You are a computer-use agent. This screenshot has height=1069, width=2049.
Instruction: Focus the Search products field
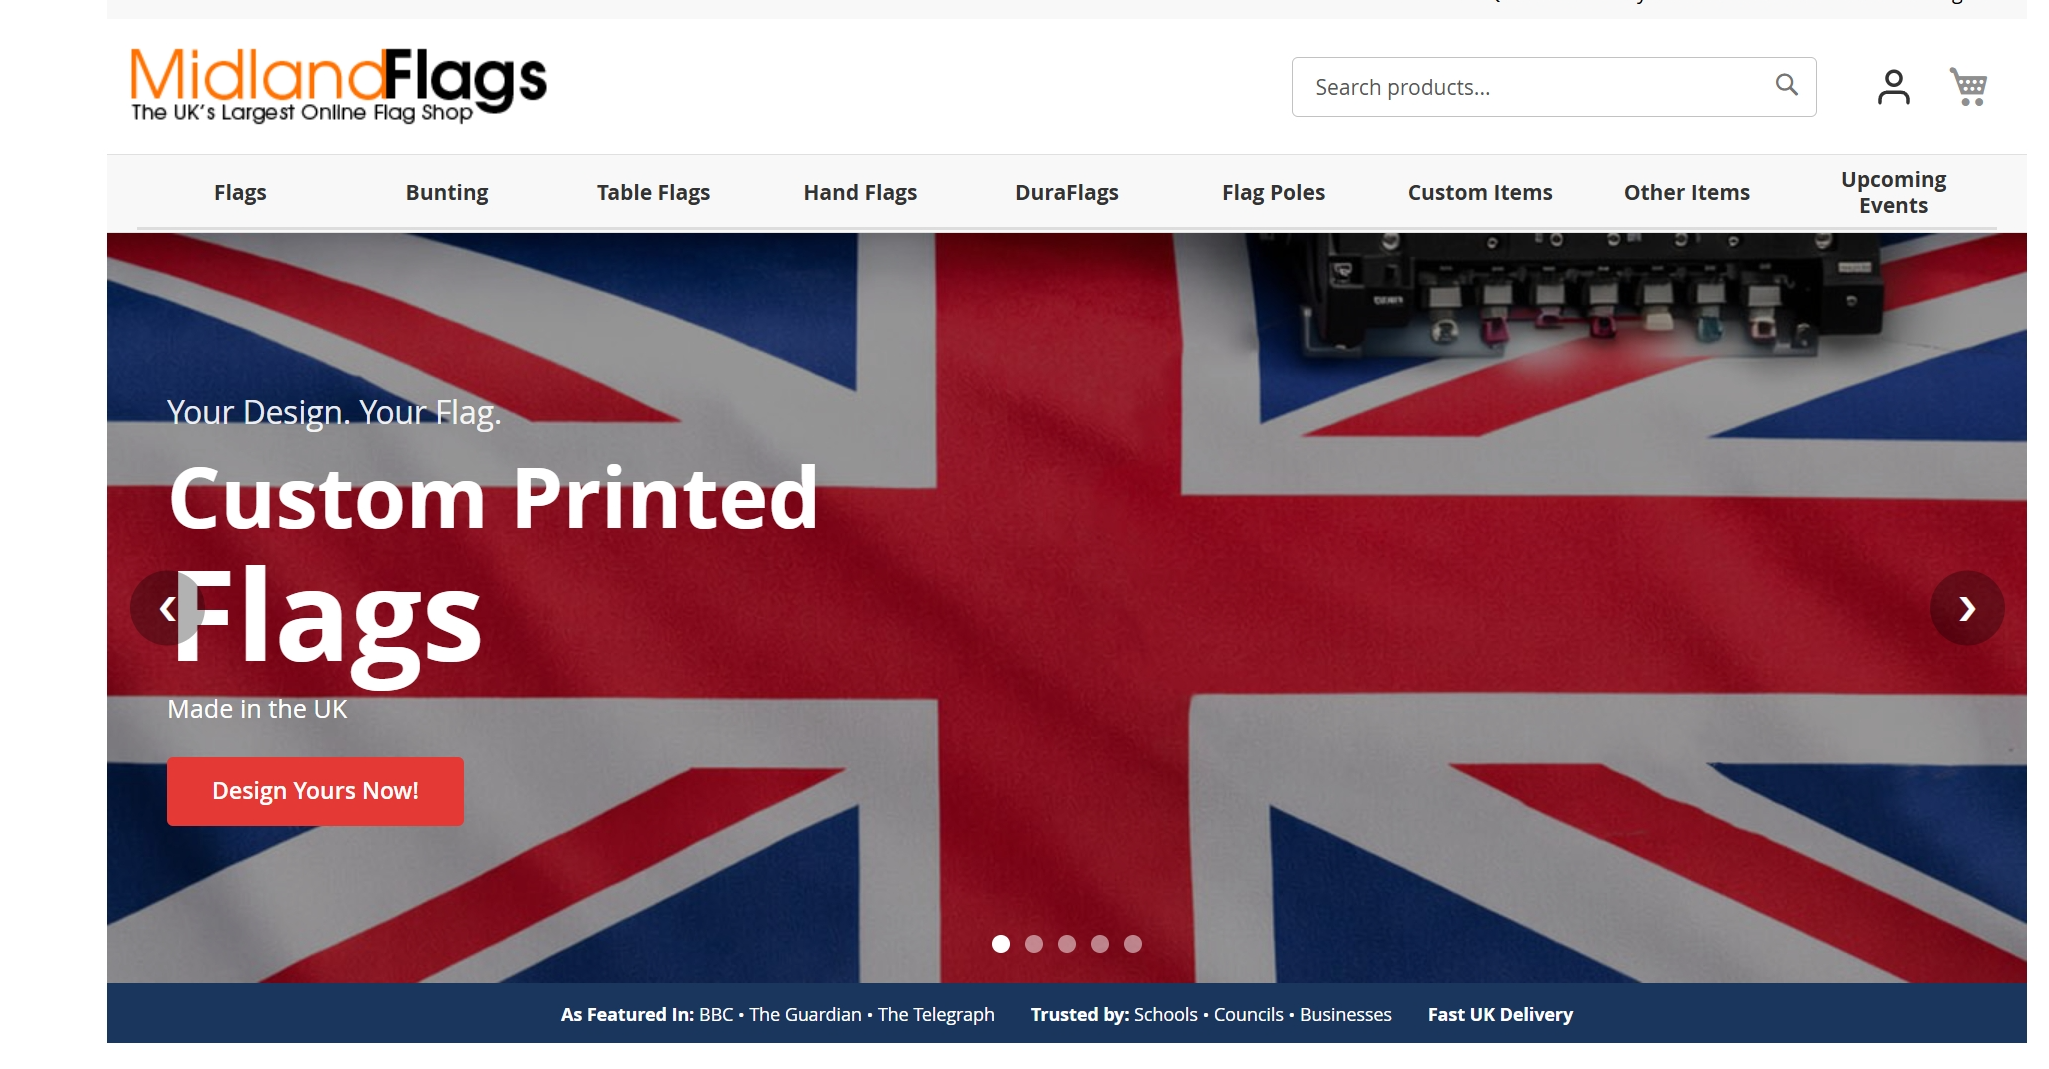coord(1554,87)
